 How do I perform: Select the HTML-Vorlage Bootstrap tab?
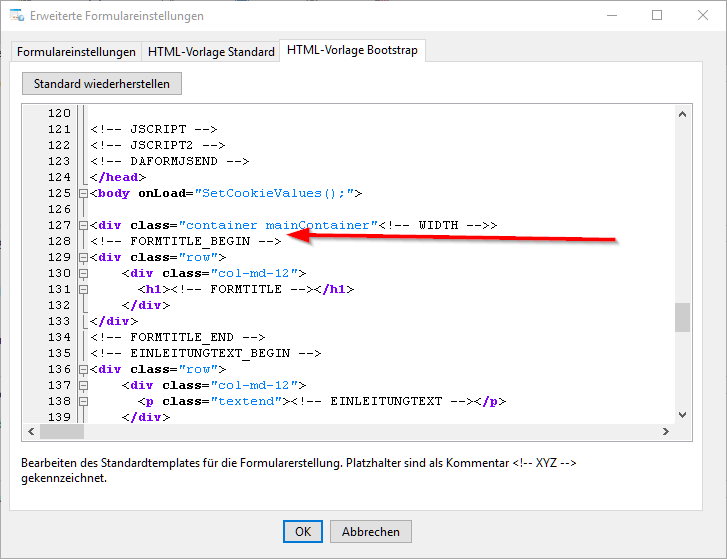(x=352, y=50)
